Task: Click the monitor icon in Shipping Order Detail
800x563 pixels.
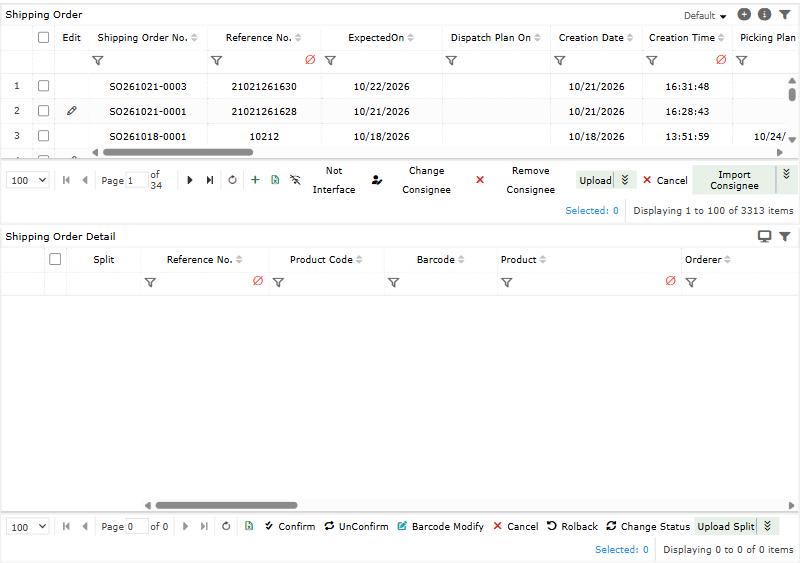Action: click(764, 236)
